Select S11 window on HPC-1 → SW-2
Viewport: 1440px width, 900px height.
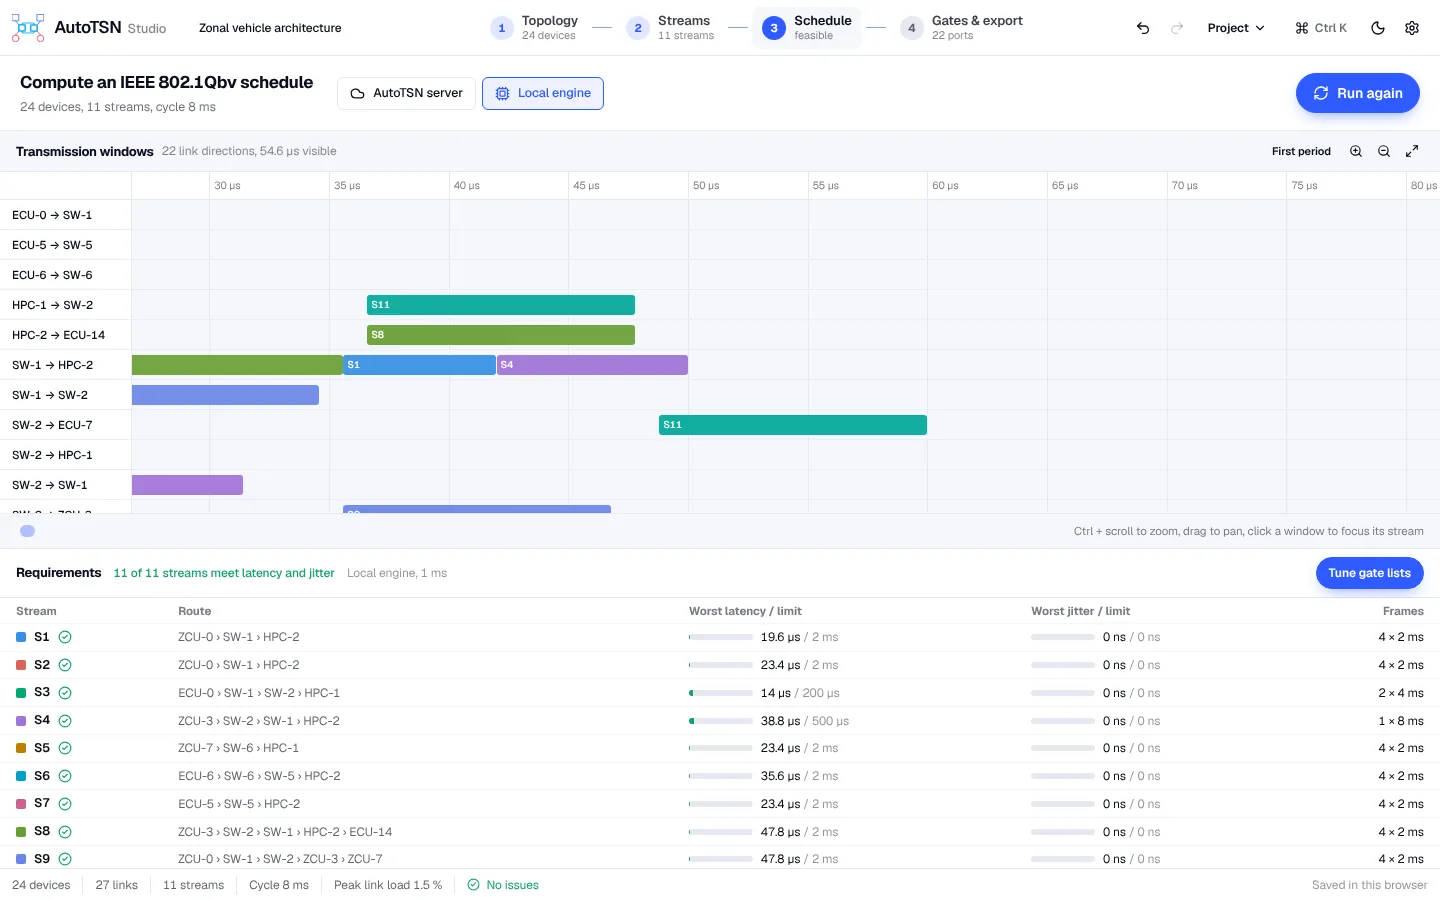[501, 305]
